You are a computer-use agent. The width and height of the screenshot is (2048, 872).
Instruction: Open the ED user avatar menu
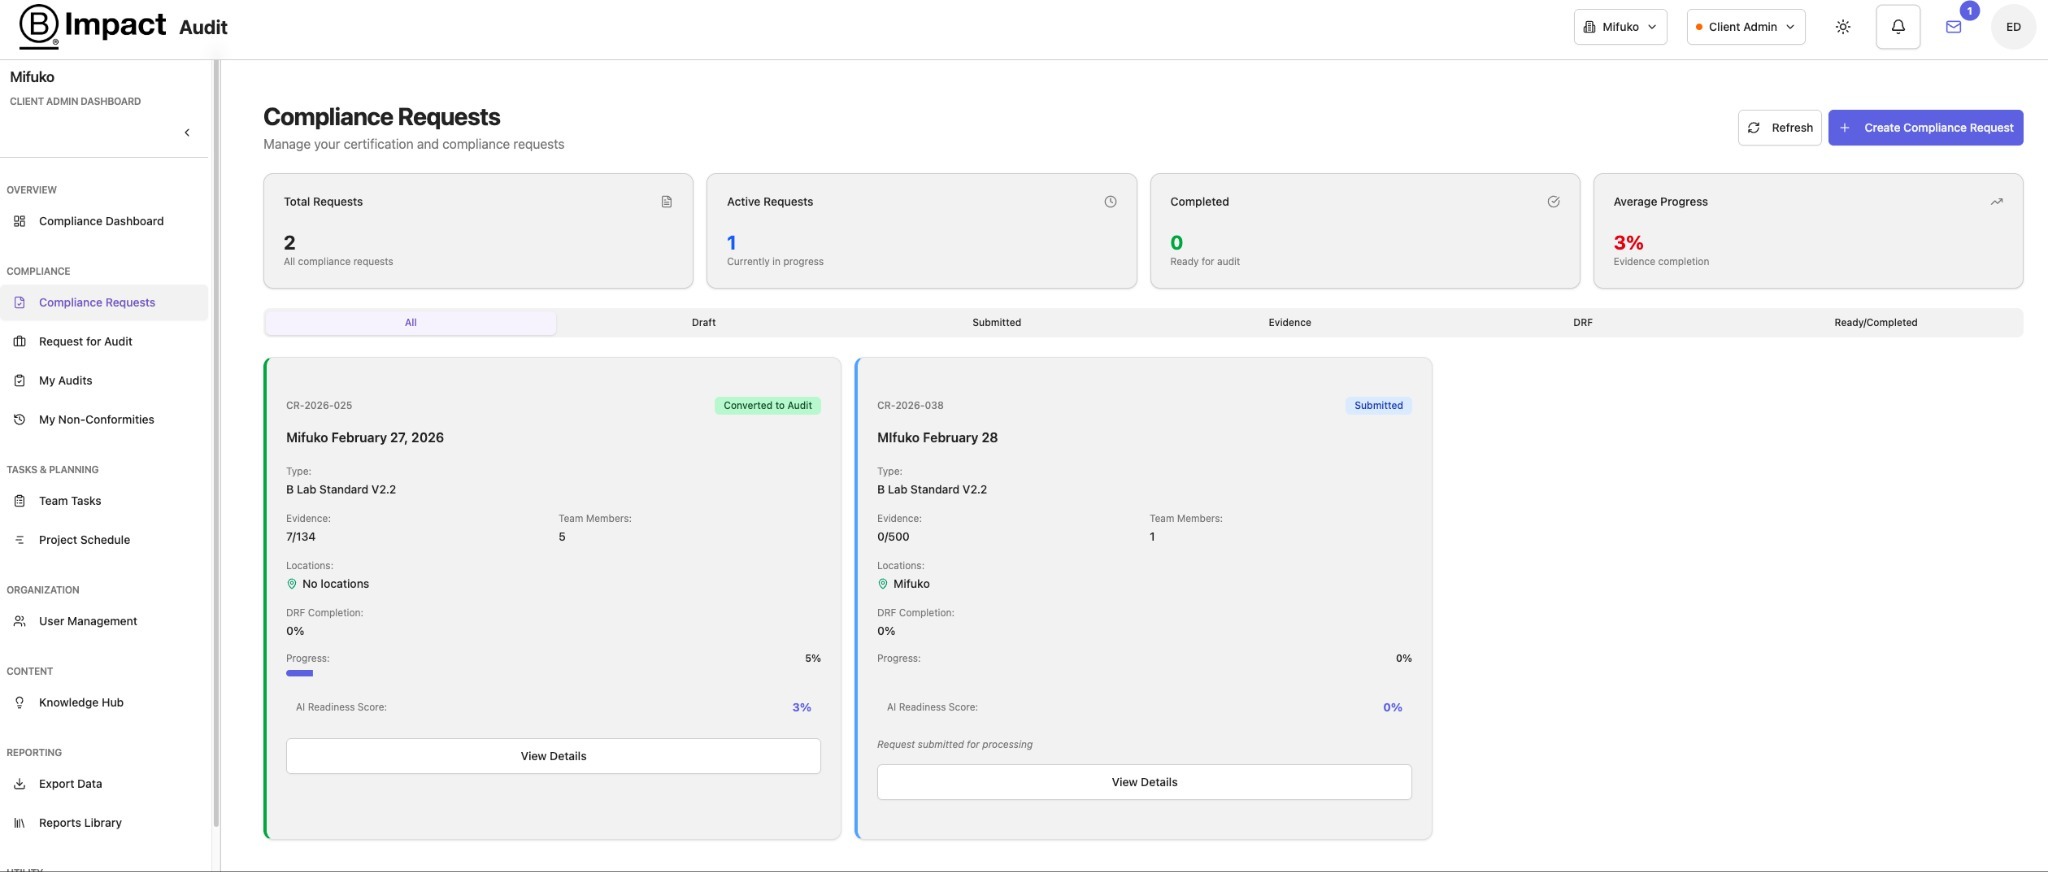[2013, 27]
